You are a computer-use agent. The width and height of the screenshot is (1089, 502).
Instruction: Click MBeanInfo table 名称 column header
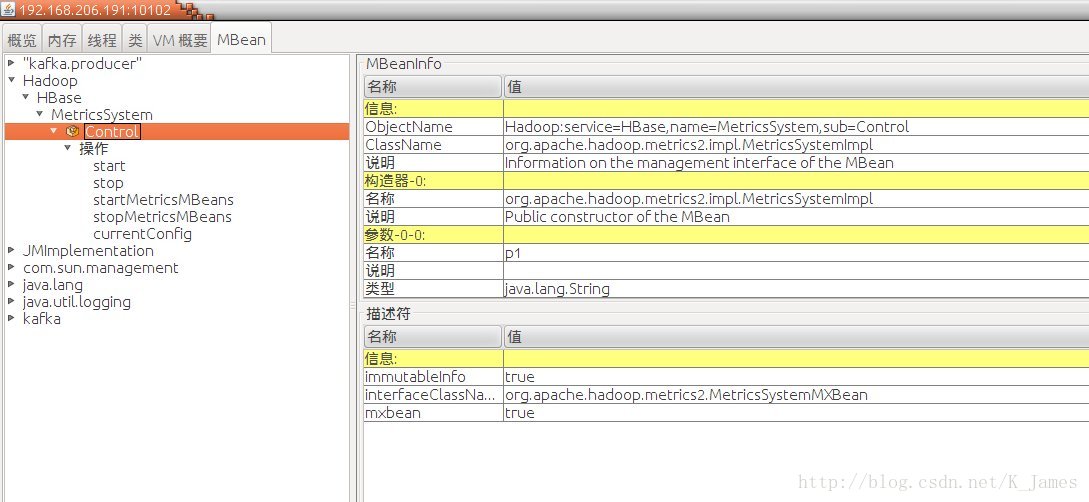tap(432, 87)
